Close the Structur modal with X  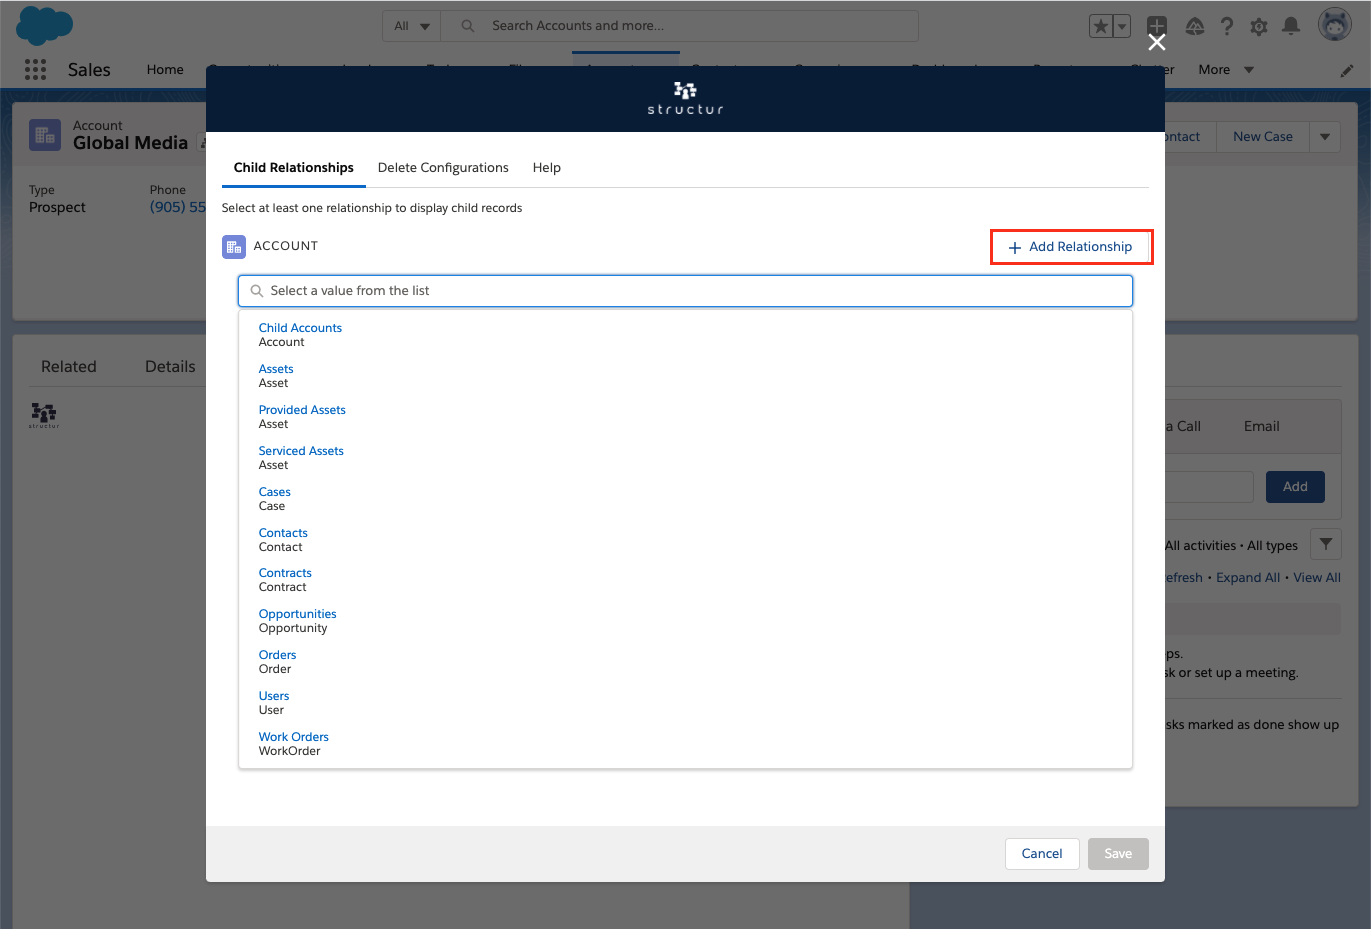click(x=1157, y=42)
